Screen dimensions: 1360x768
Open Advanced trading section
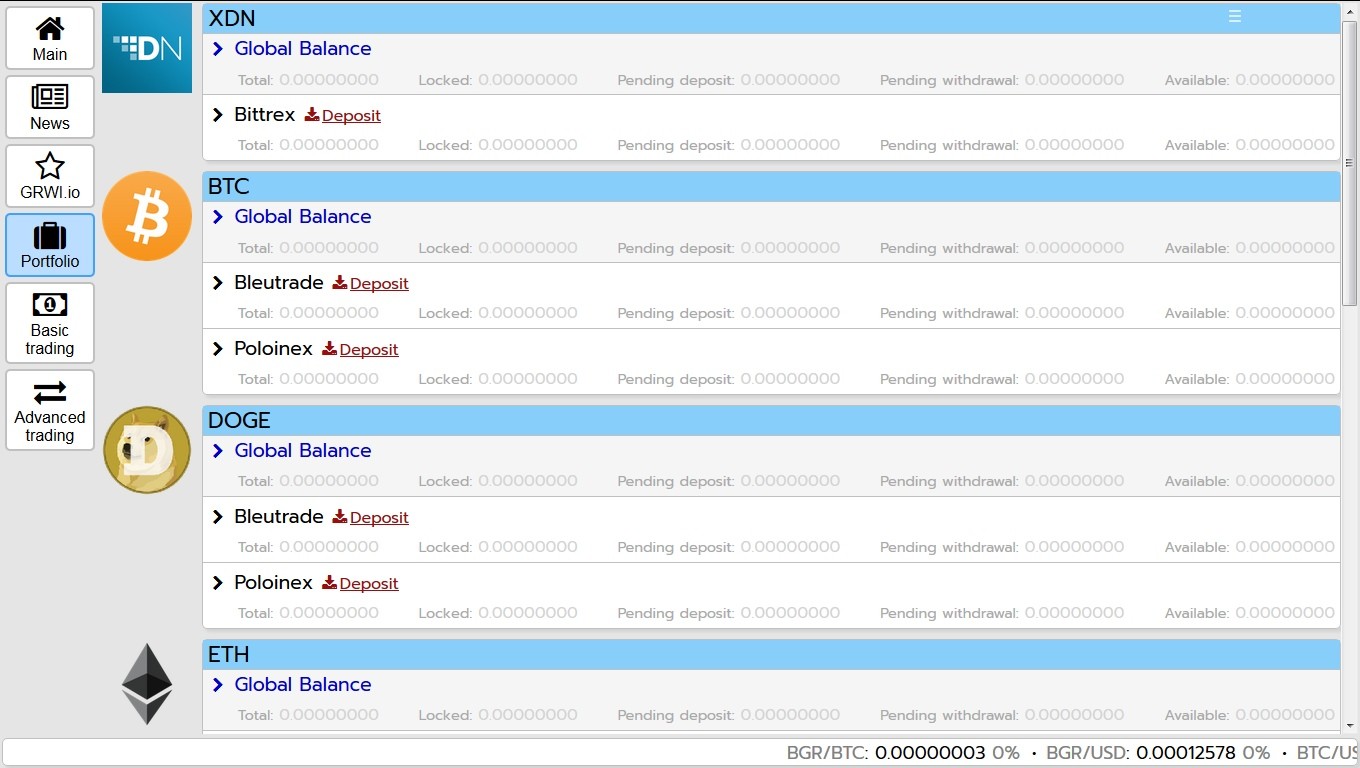50,410
